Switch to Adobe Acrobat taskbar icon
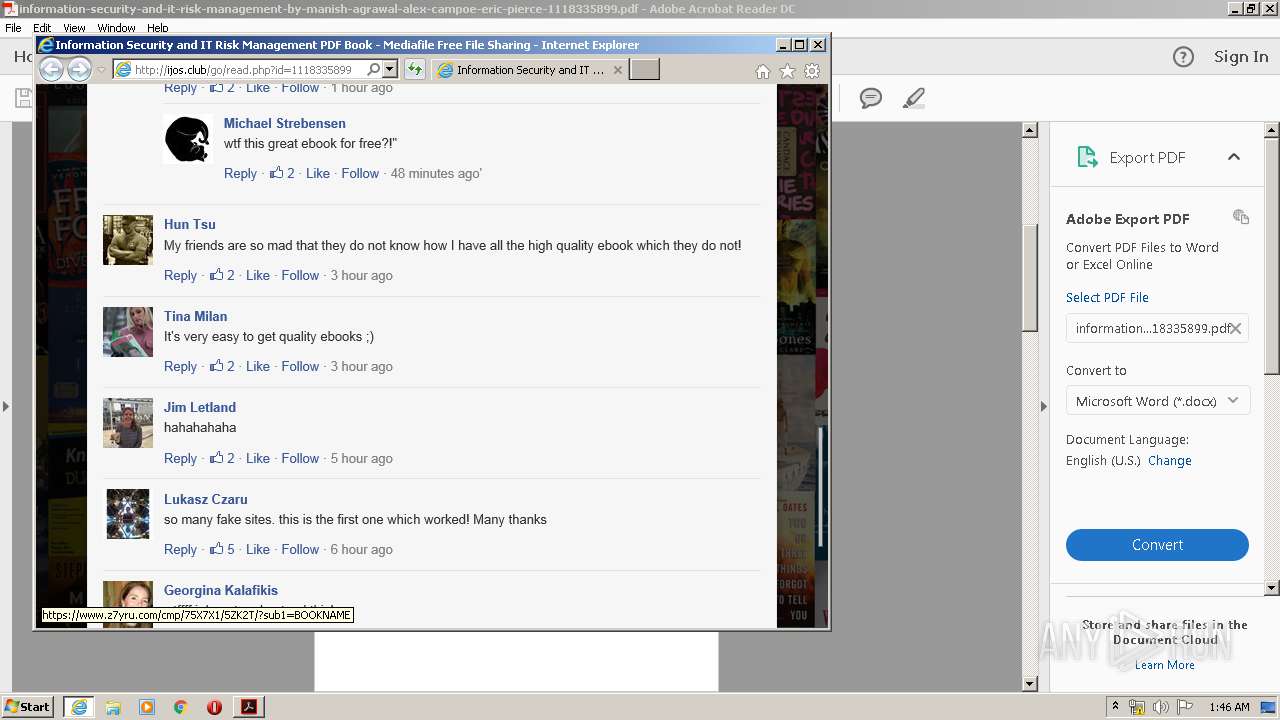The height and width of the screenshot is (720, 1280). [249, 707]
